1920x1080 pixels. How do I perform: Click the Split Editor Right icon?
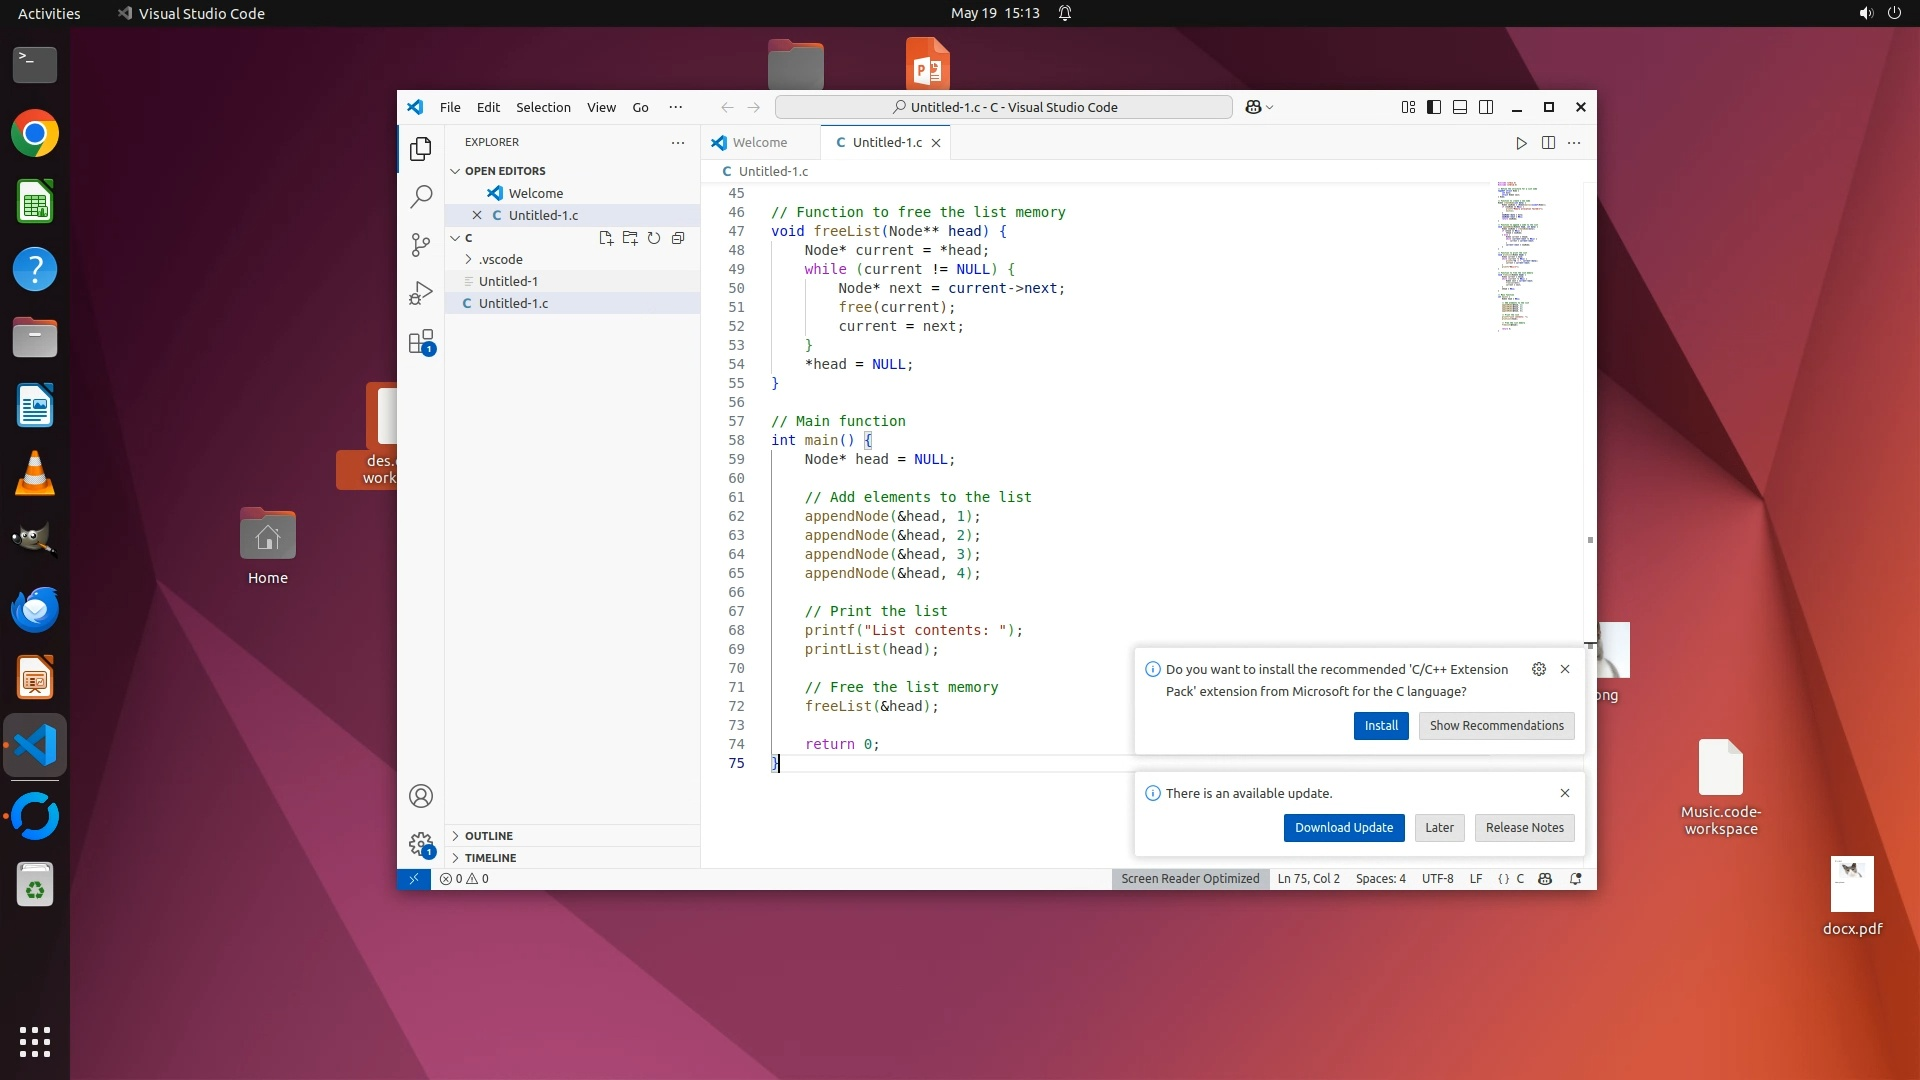pyautogui.click(x=1548, y=143)
